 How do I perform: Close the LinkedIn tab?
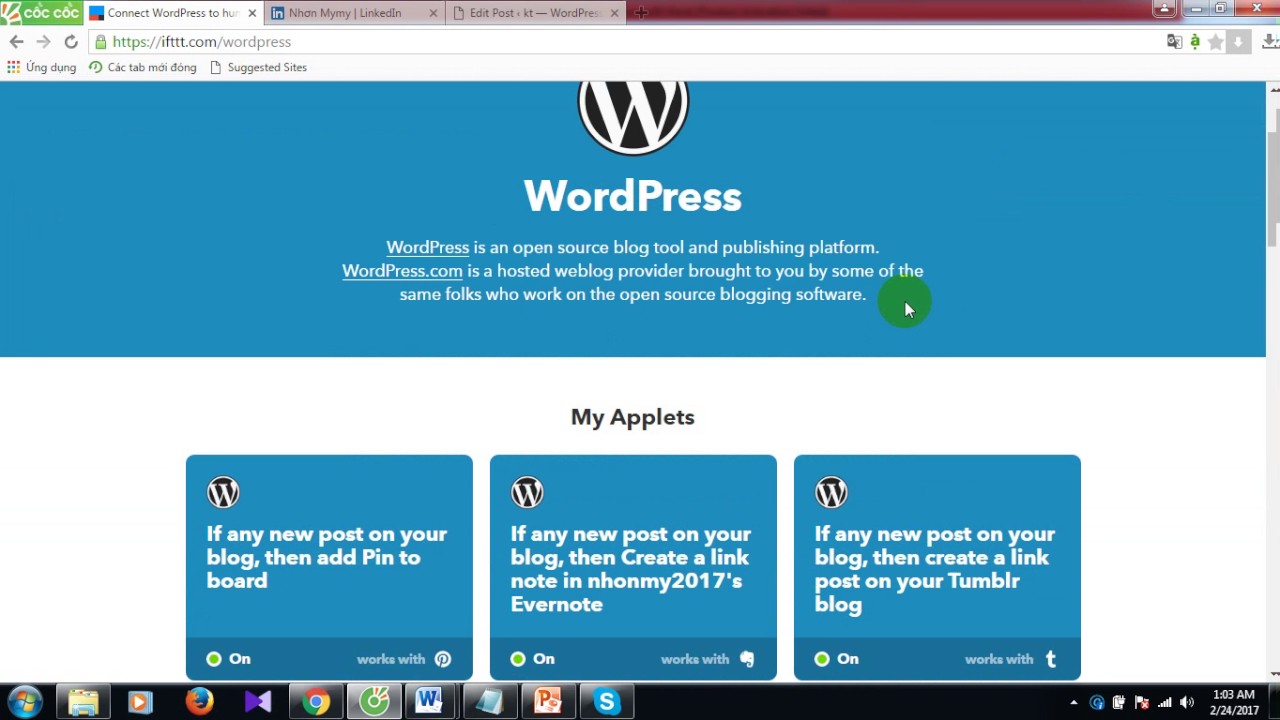(433, 13)
